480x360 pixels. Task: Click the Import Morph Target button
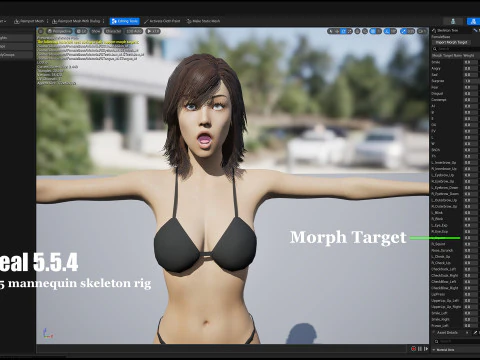(451, 42)
